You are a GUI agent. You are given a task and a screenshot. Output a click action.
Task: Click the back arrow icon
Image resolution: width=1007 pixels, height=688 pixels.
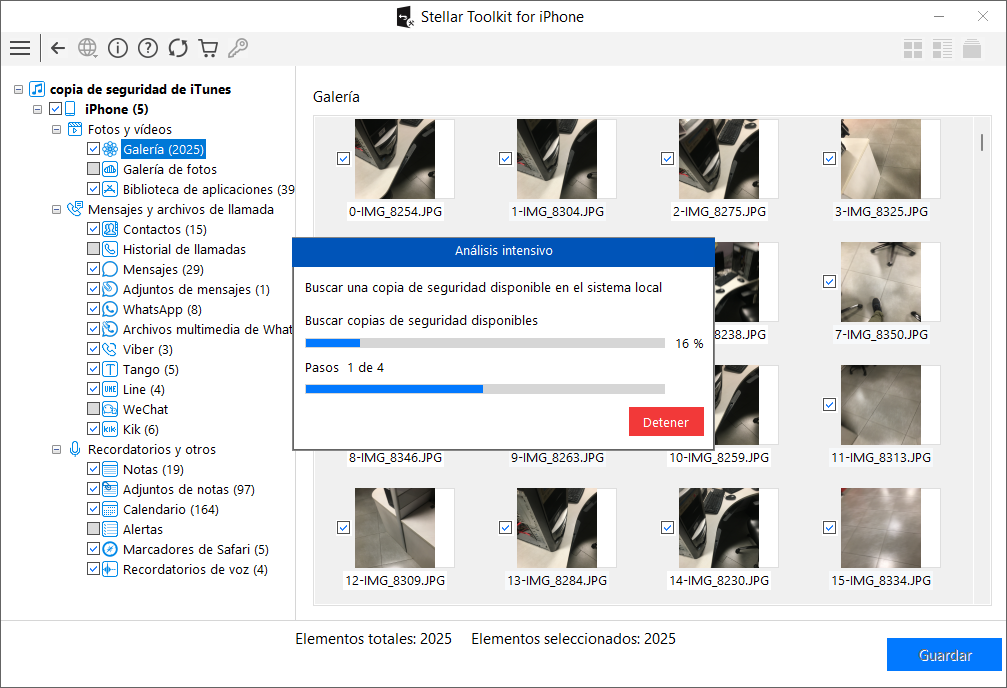click(58, 48)
